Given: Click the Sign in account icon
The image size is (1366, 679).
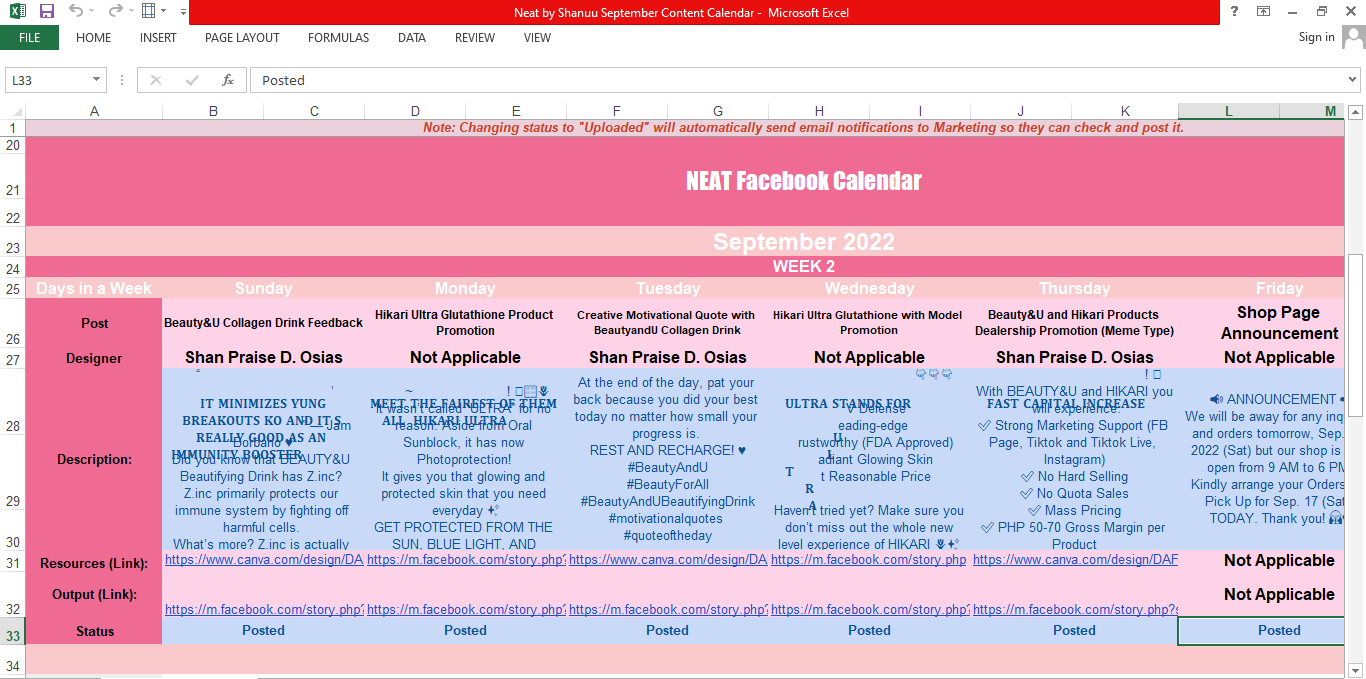Looking at the screenshot, I should pos(1355,37).
